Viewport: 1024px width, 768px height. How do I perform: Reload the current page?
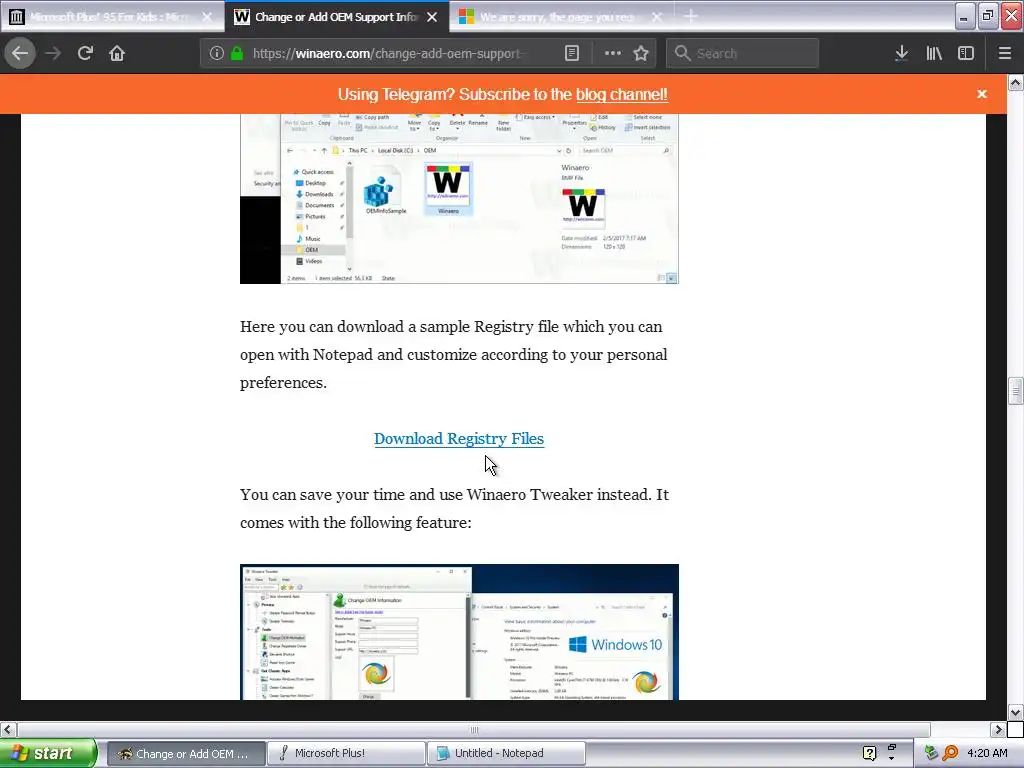point(85,53)
